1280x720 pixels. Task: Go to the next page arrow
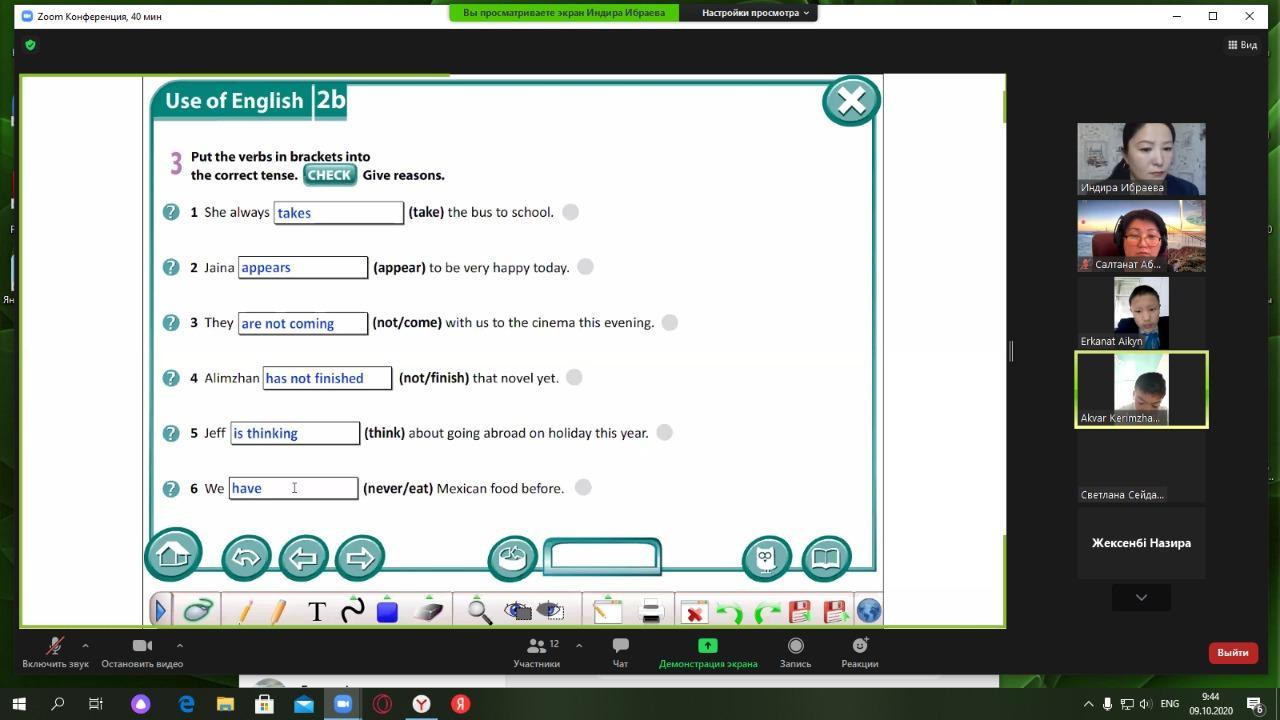click(x=360, y=558)
